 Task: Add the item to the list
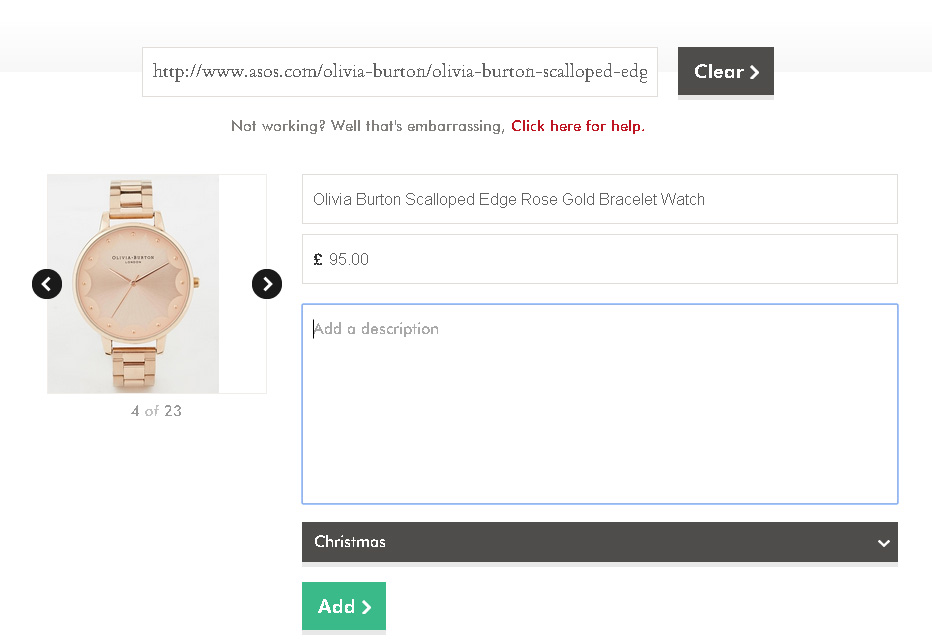click(x=344, y=606)
